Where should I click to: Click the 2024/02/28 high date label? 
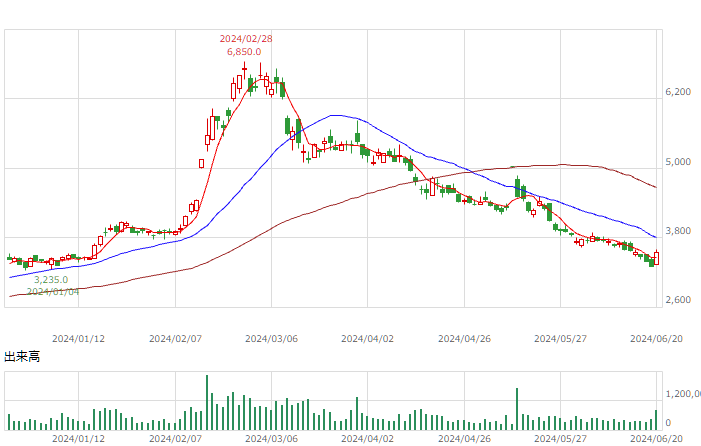[x=246, y=39]
